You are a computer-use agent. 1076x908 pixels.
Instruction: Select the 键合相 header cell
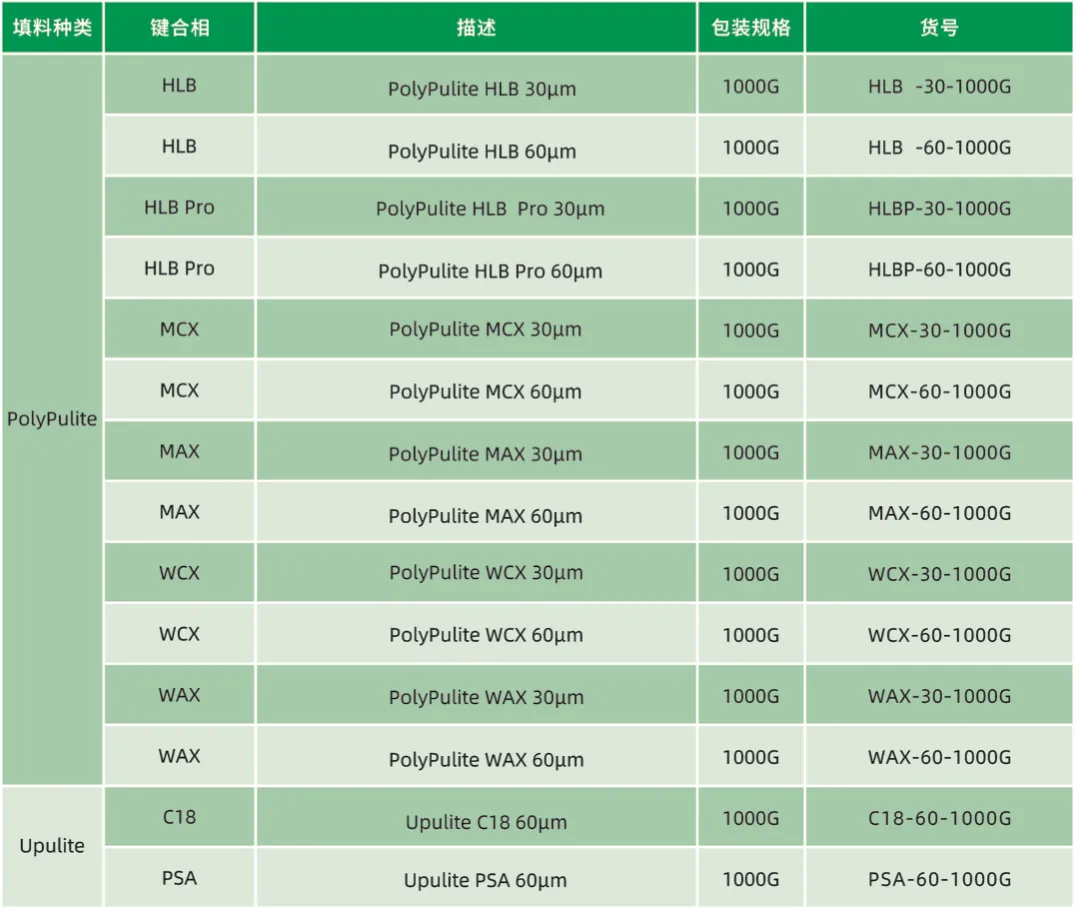pos(180,27)
